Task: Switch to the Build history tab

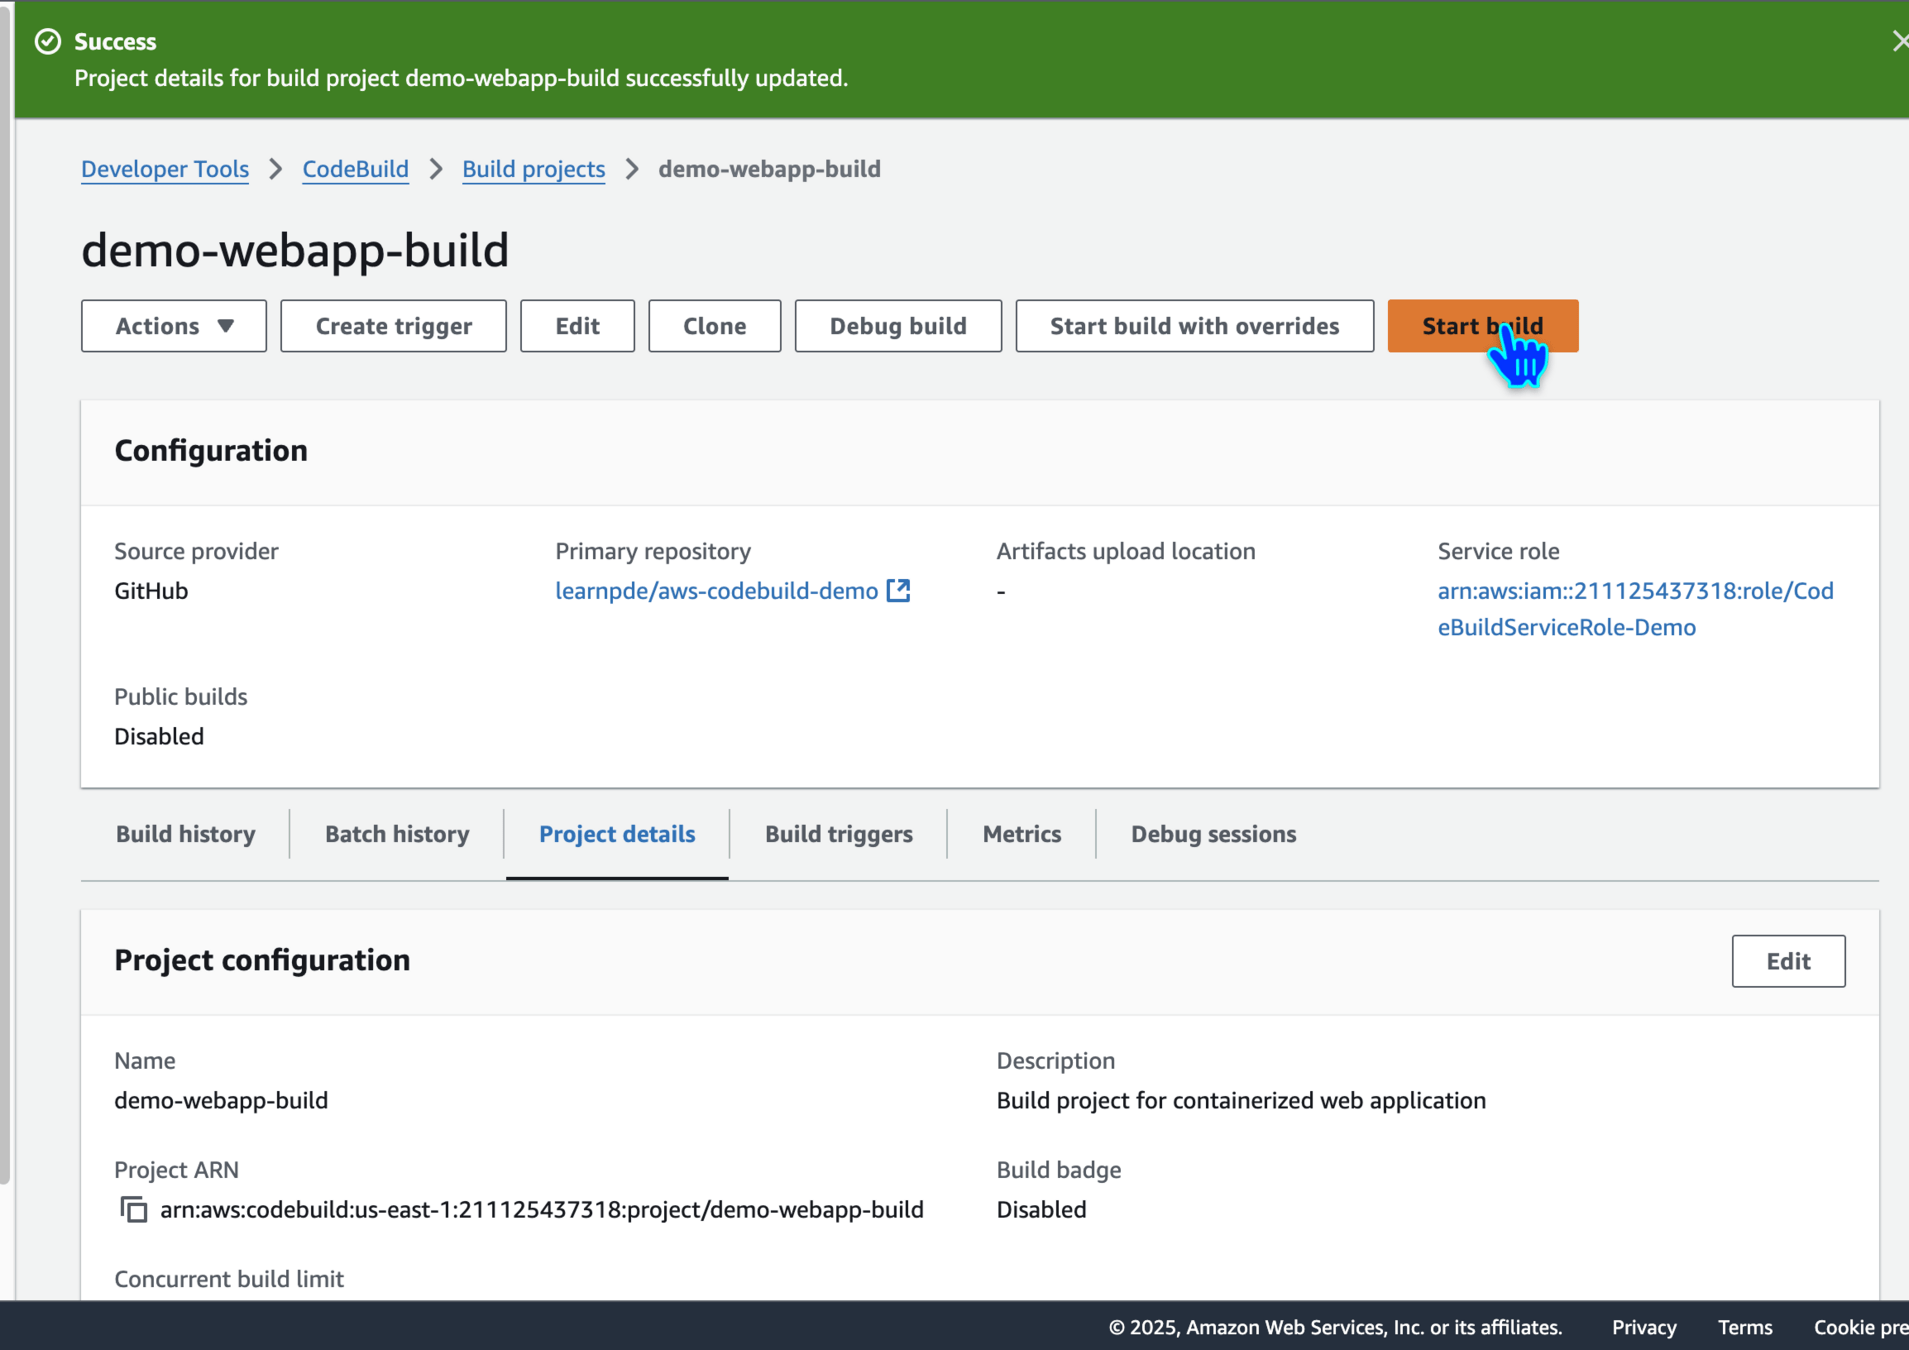Action: coord(185,834)
